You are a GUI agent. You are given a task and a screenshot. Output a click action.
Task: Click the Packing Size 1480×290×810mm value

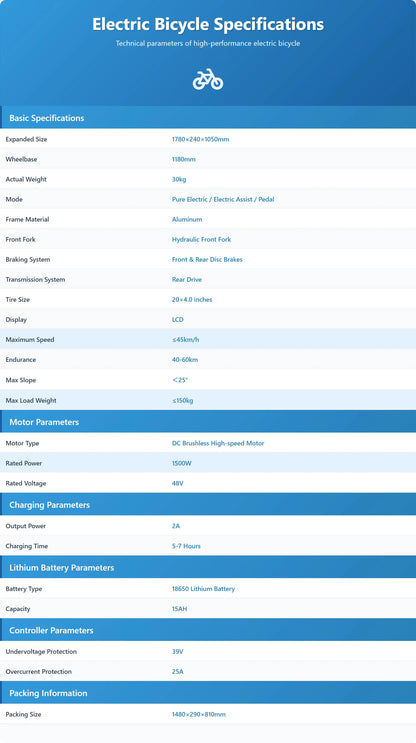pos(199,714)
